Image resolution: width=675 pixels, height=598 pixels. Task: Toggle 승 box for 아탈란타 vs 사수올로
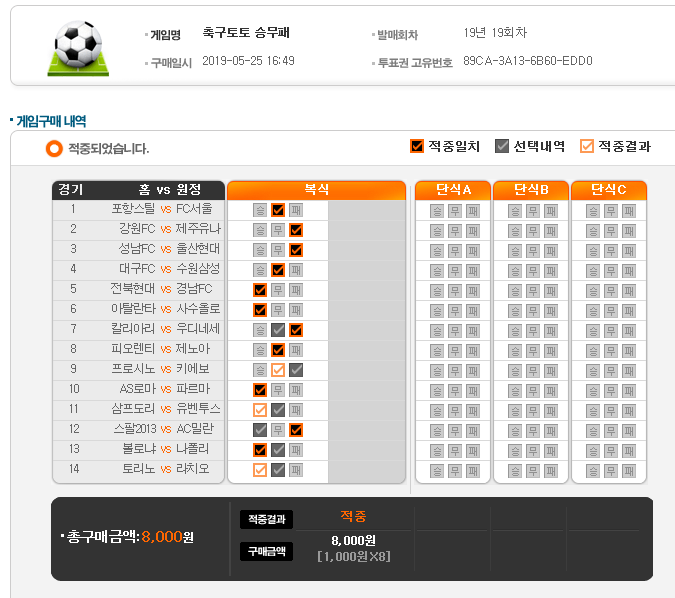(260, 310)
